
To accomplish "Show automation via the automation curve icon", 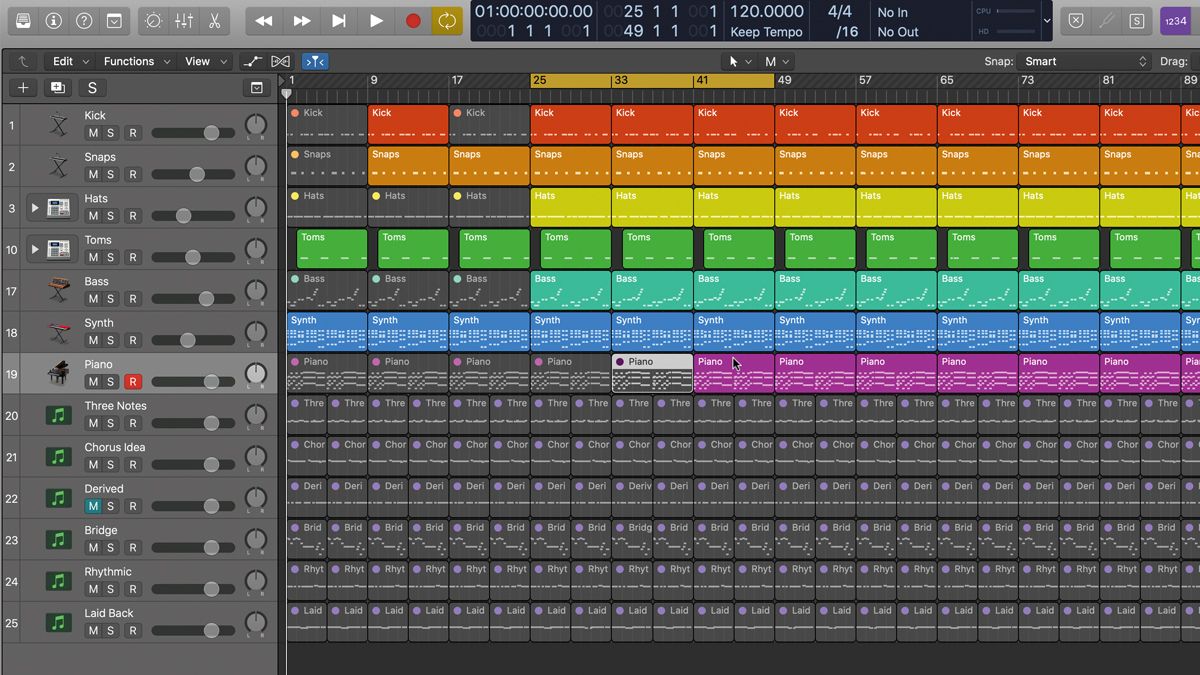I will click(x=253, y=61).
